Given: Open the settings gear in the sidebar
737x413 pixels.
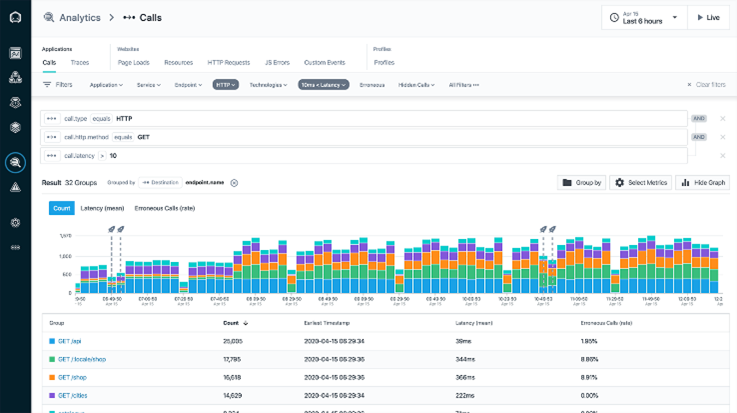Looking at the screenshot, I should click(x=16, y=223).
